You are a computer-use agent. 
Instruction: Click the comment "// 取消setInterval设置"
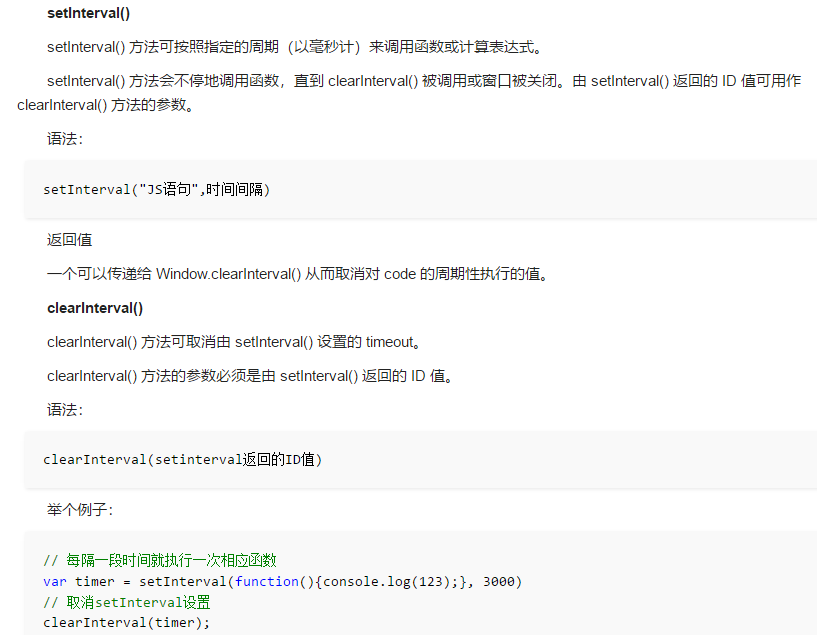tap(127, 603)
